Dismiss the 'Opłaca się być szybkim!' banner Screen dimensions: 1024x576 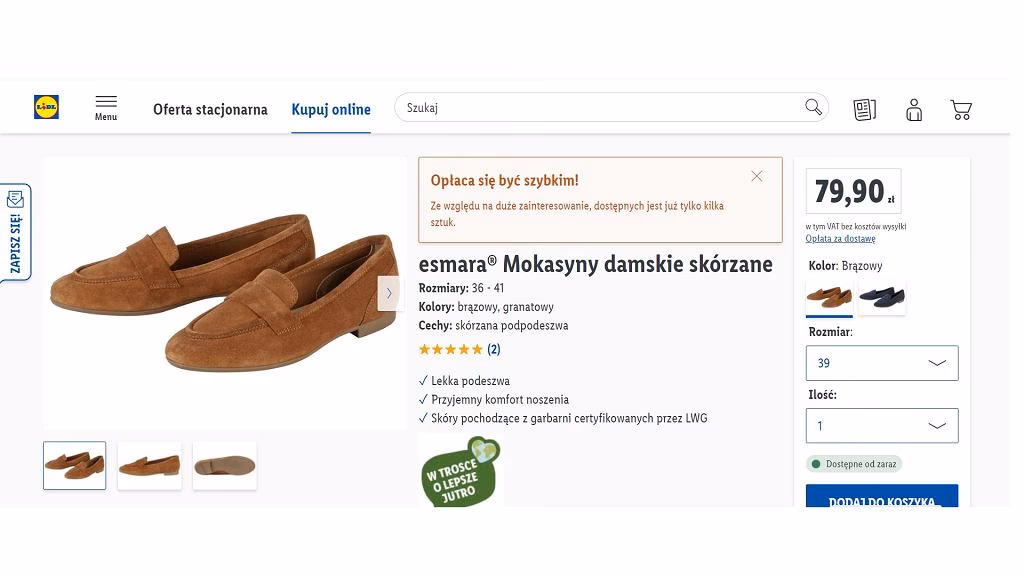pos(756,175)
